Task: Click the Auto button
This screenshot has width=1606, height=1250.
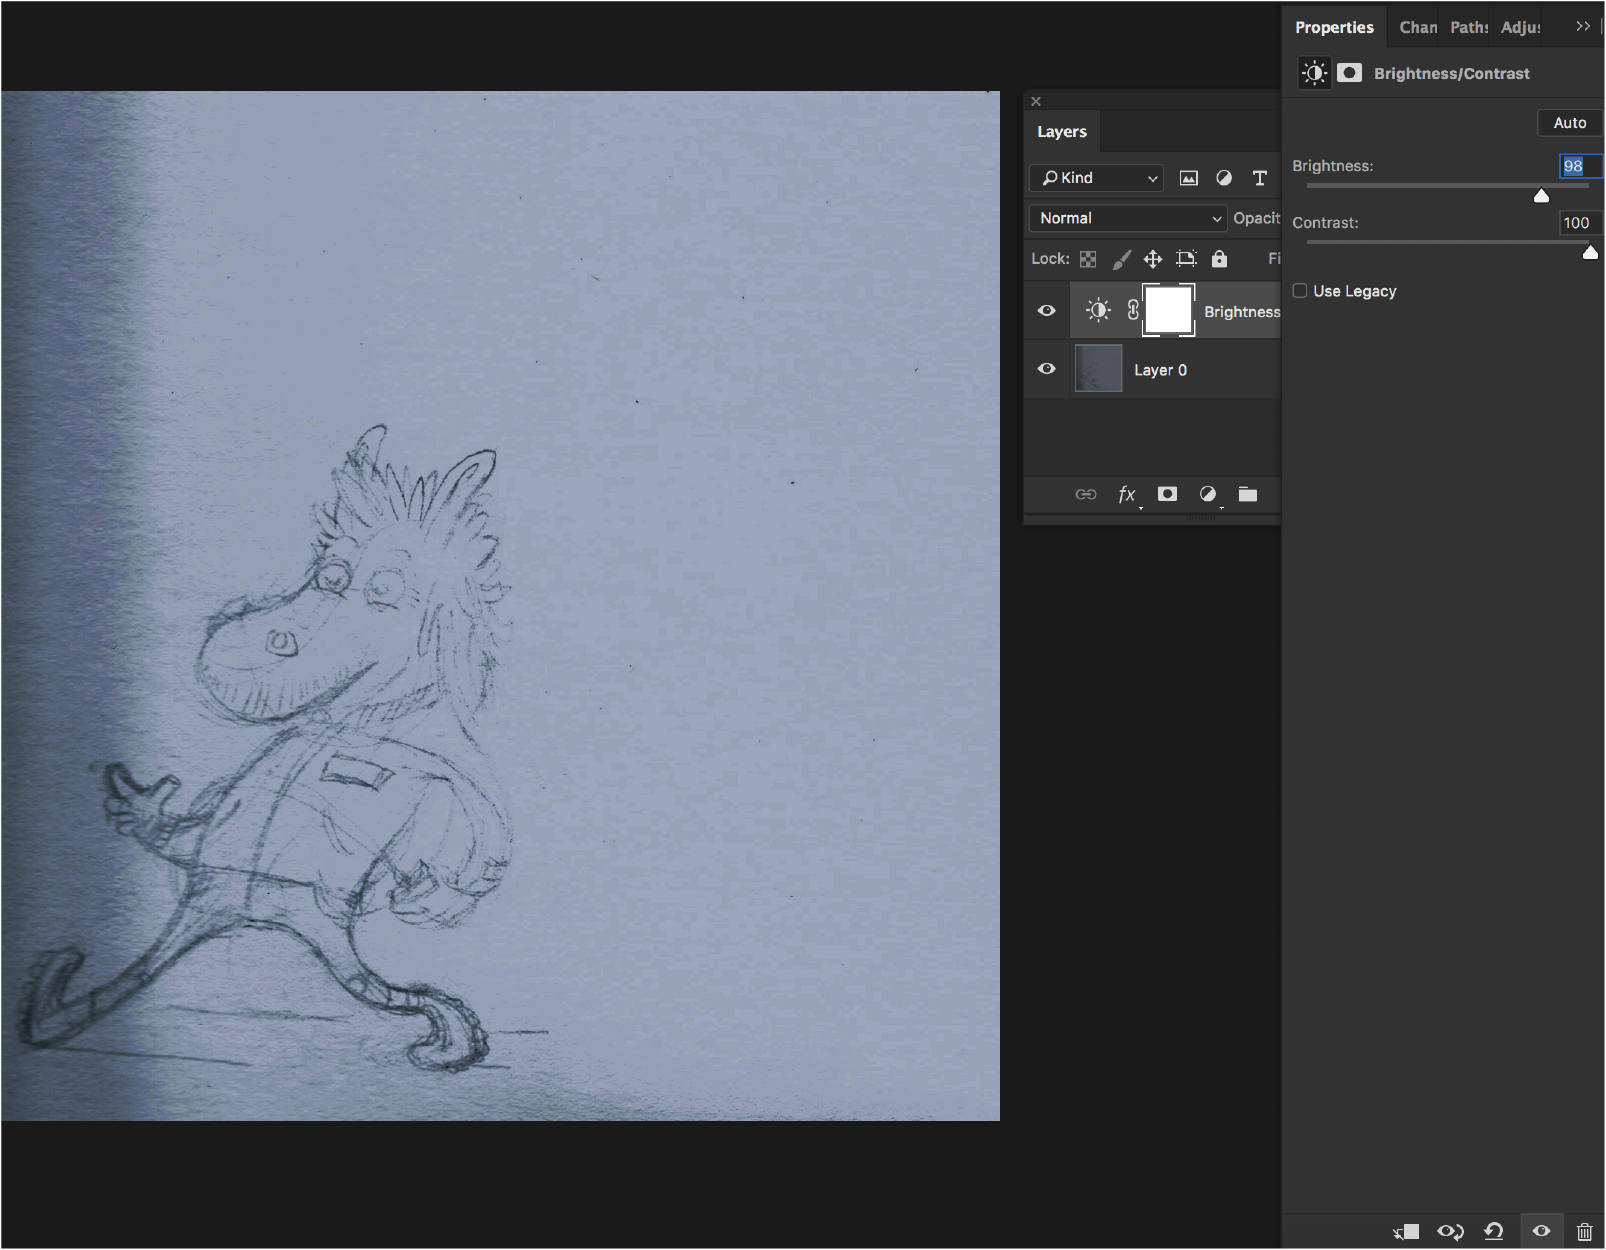Action: pyautogui.click(x=1570, y=123)
